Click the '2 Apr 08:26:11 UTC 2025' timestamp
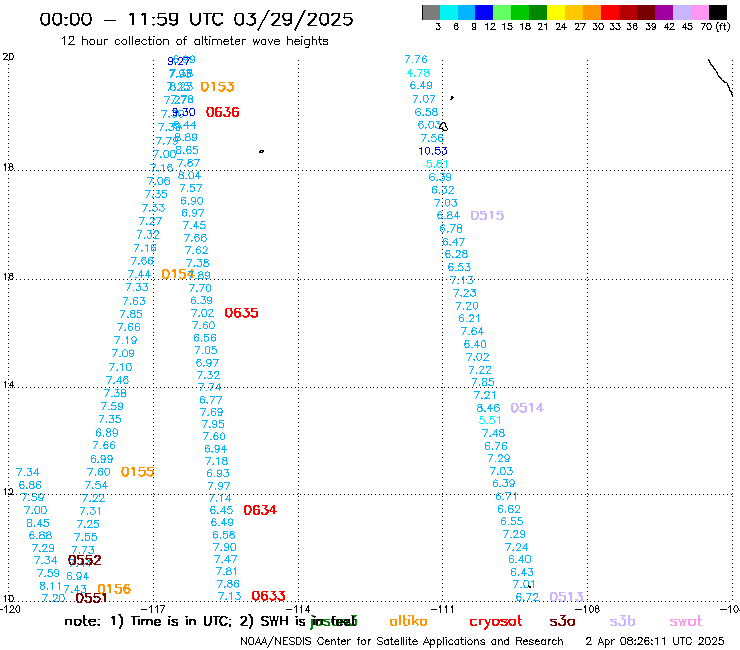Screen dimensions: 740x650 [655, 642]
